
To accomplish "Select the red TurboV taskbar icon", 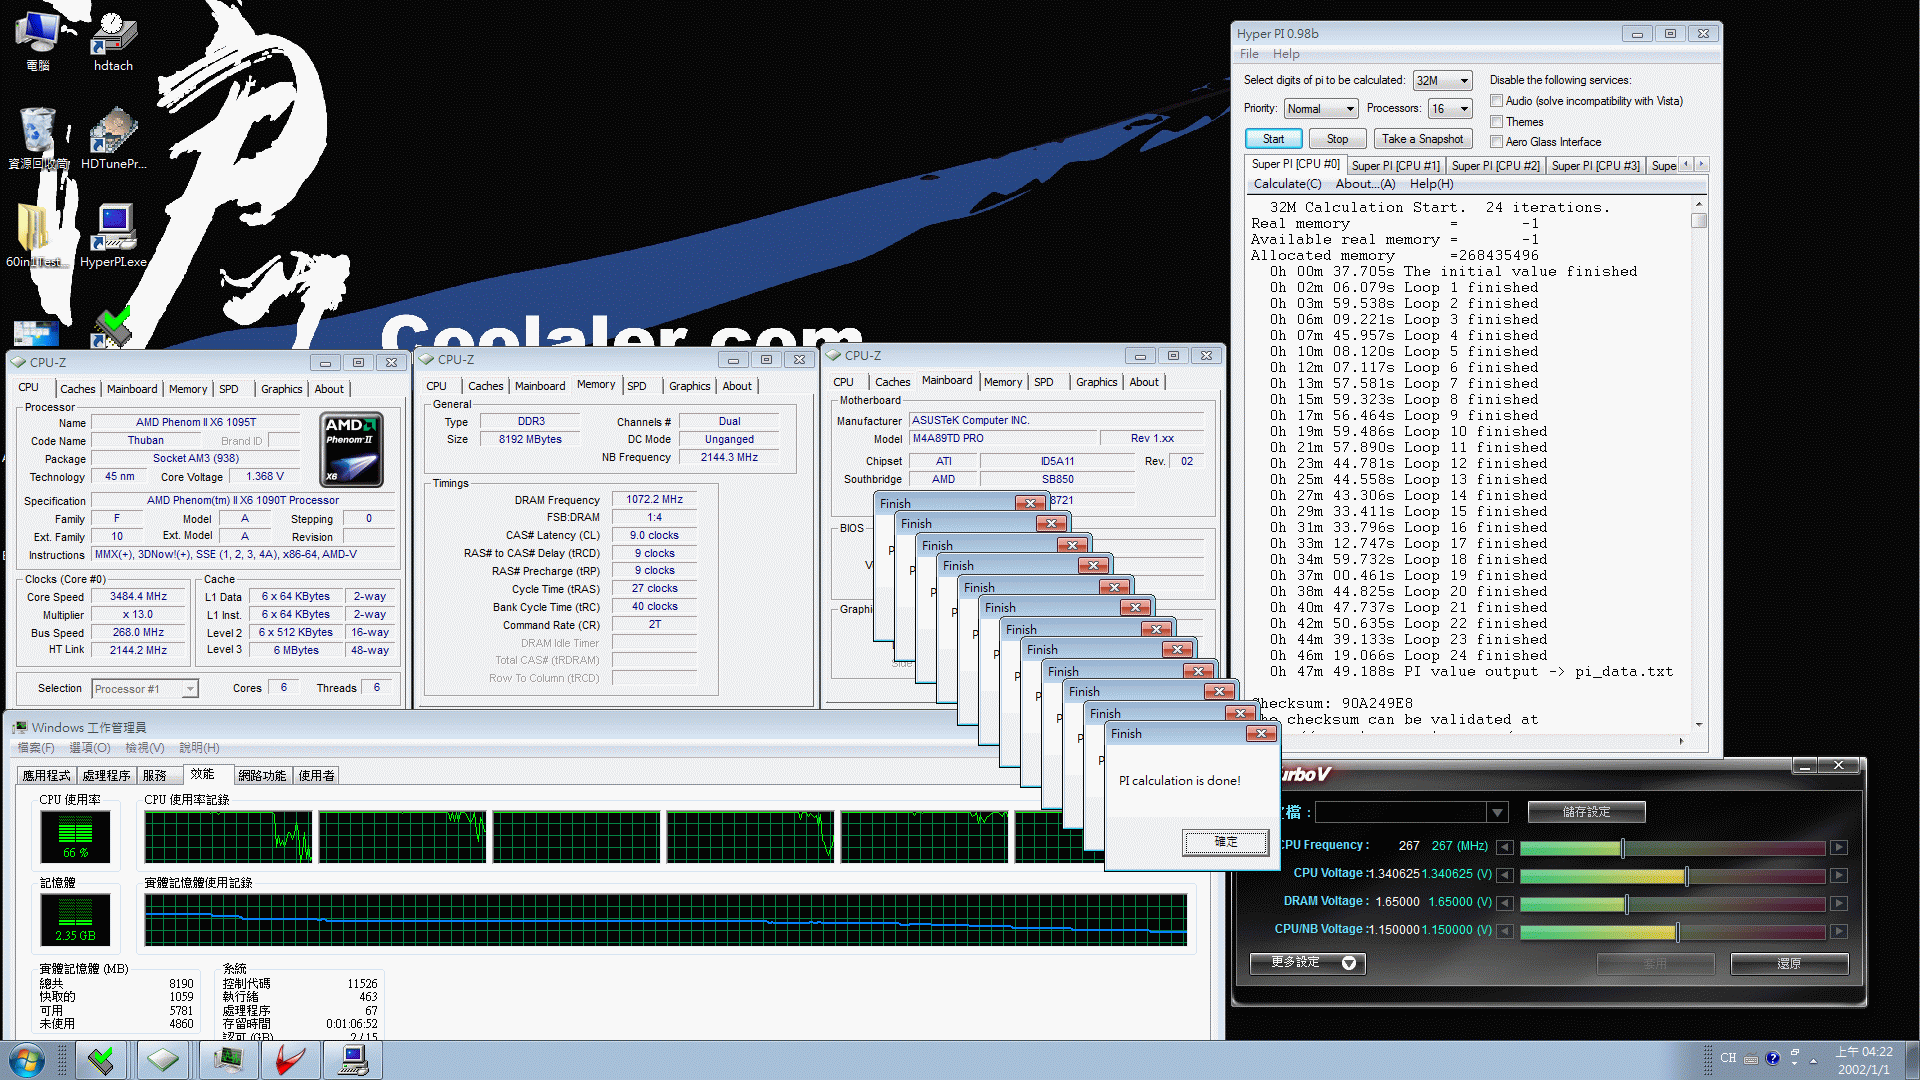I will click(290, 1060).
